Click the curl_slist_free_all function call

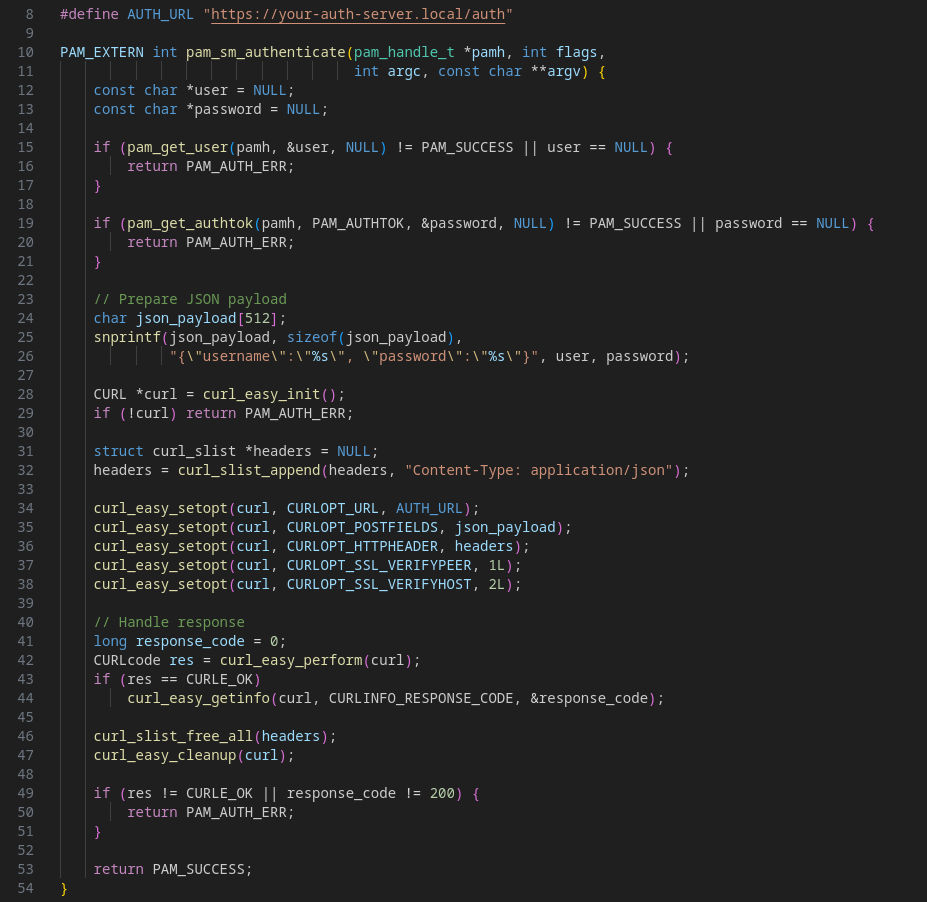[x=174, y=736]
